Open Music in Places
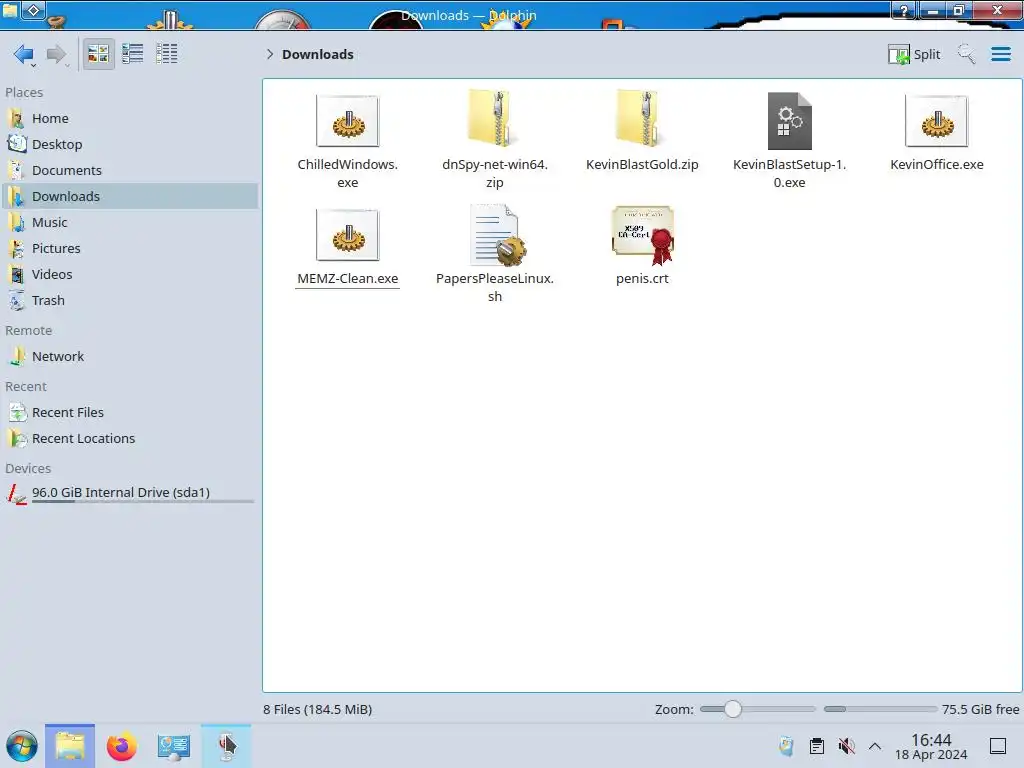The width and height of the screenshot is (1024, 768). [129, 223]
